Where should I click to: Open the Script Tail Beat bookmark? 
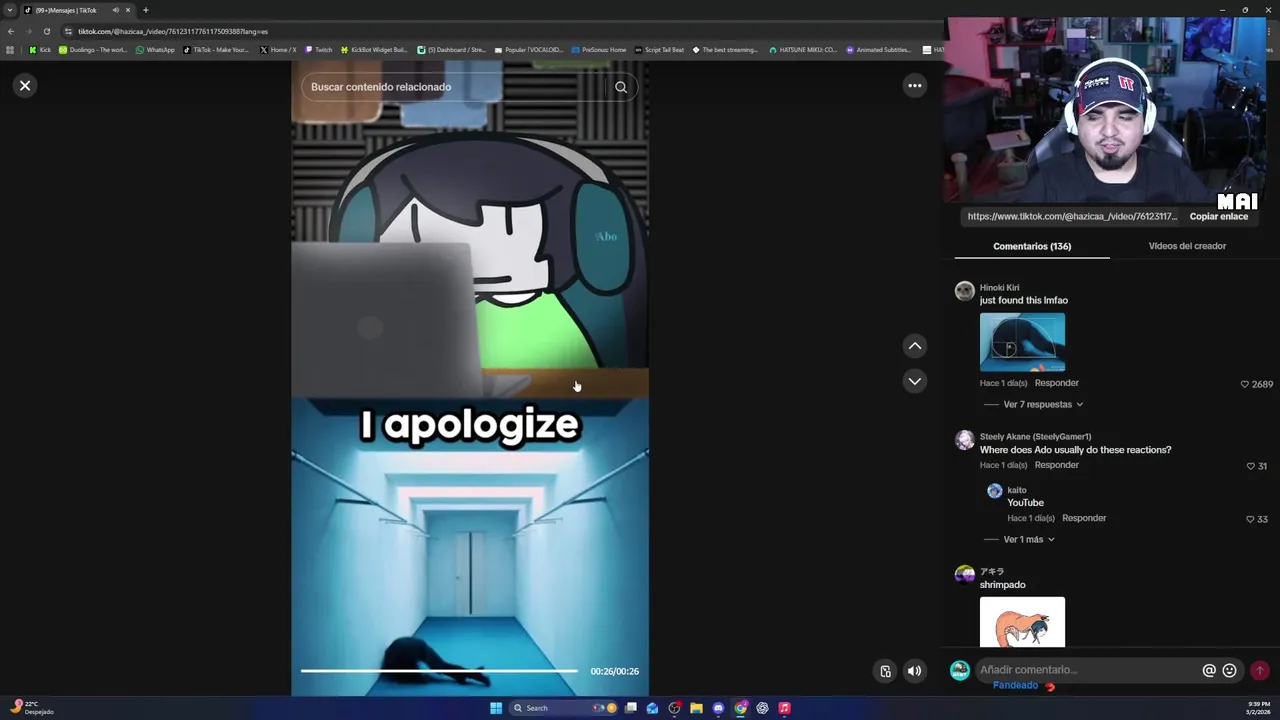click(659, 50)
